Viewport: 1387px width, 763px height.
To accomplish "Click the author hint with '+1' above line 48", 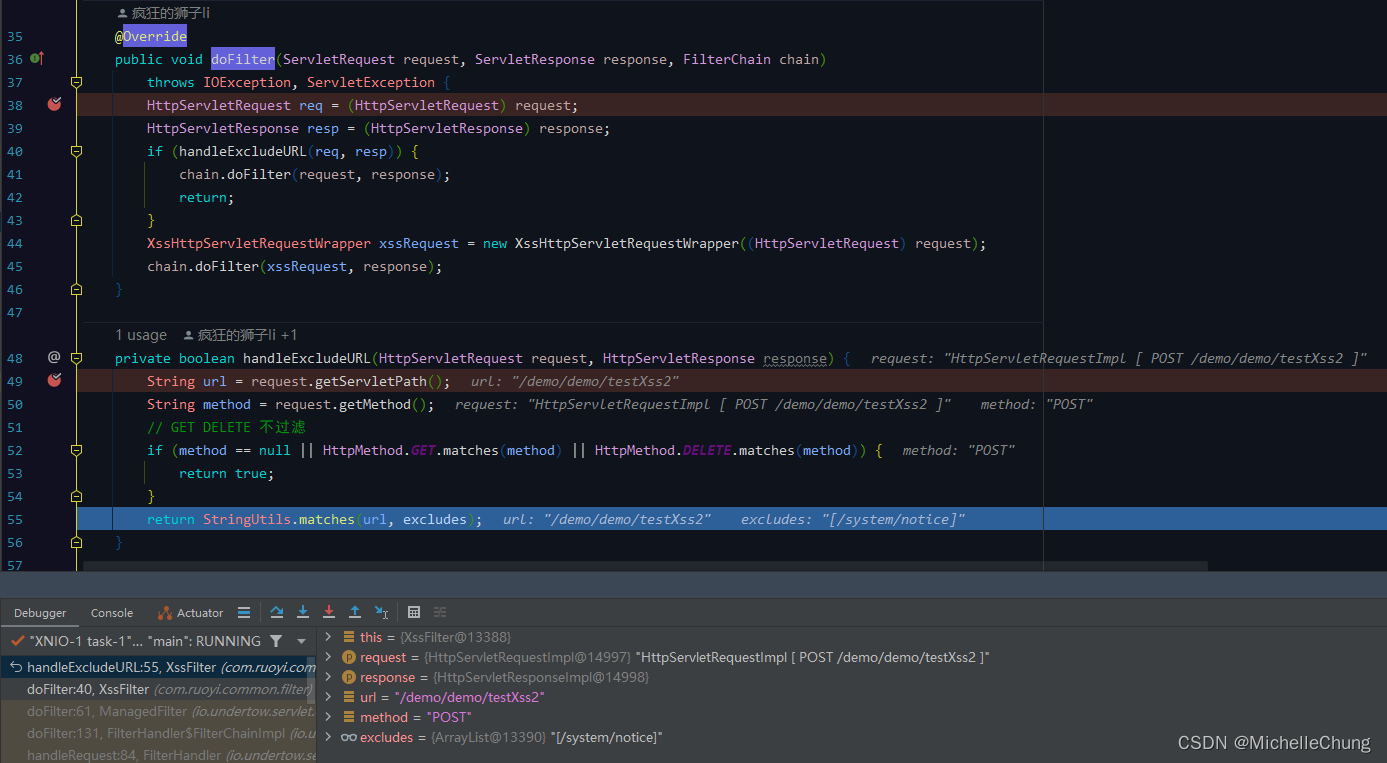I will coord(240,335).
